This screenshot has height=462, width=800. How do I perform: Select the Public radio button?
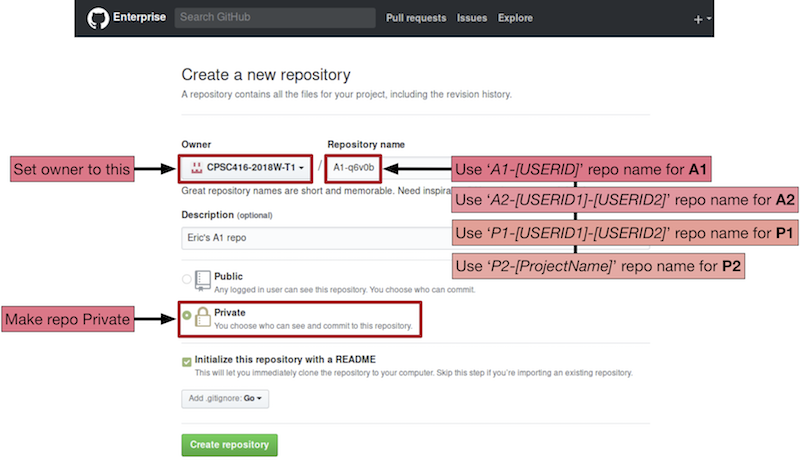point(186,280)
